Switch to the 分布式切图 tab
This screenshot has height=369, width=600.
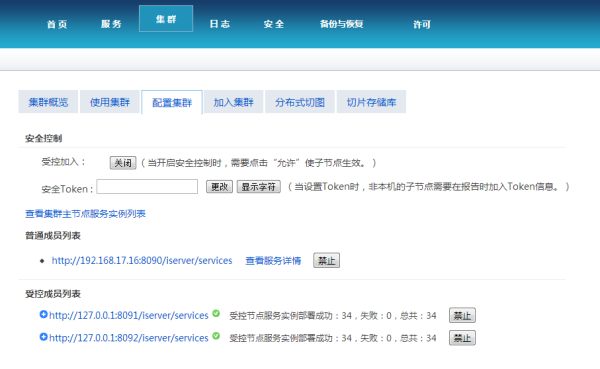[x=300, y=102]
